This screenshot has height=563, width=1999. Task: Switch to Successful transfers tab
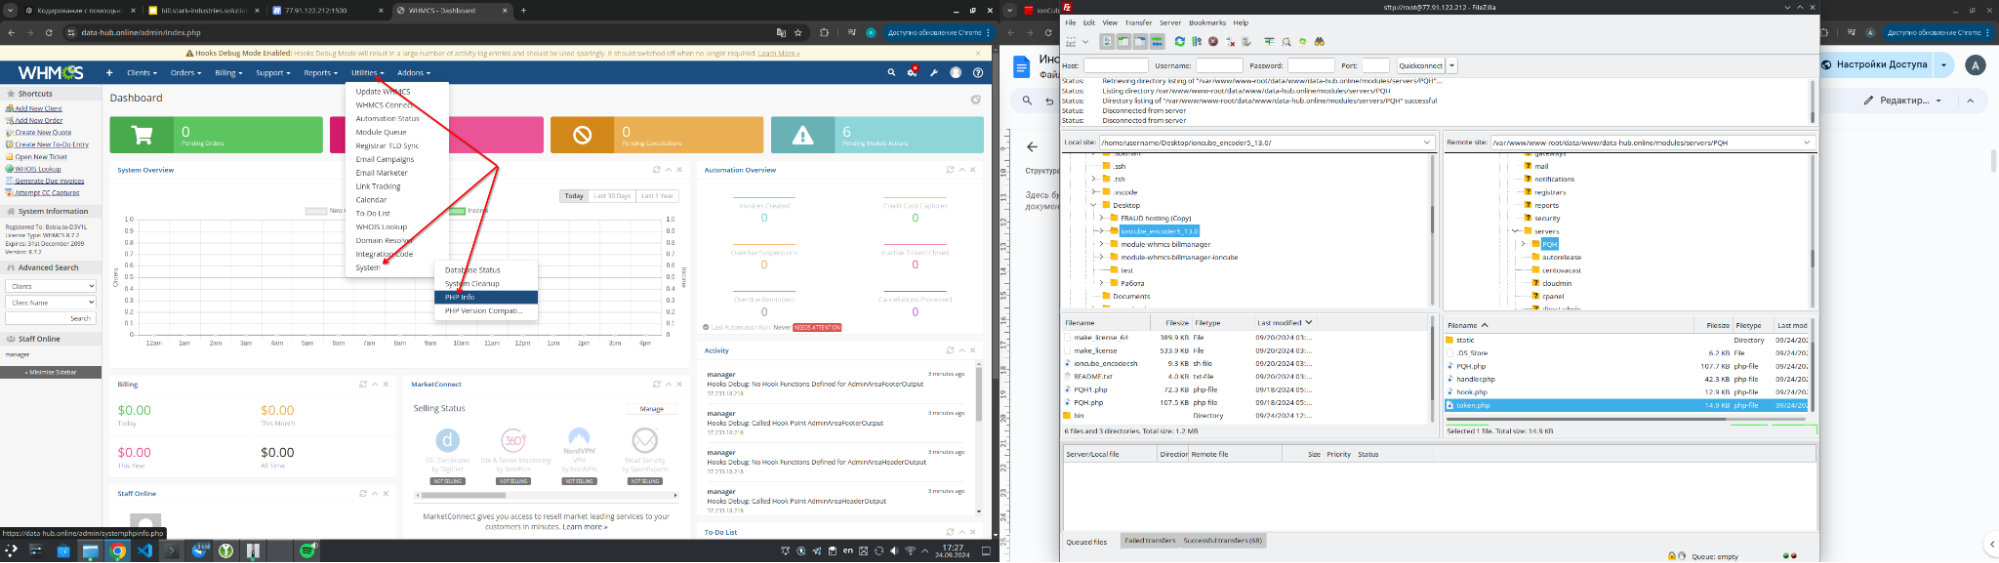tap(1222, 540)
